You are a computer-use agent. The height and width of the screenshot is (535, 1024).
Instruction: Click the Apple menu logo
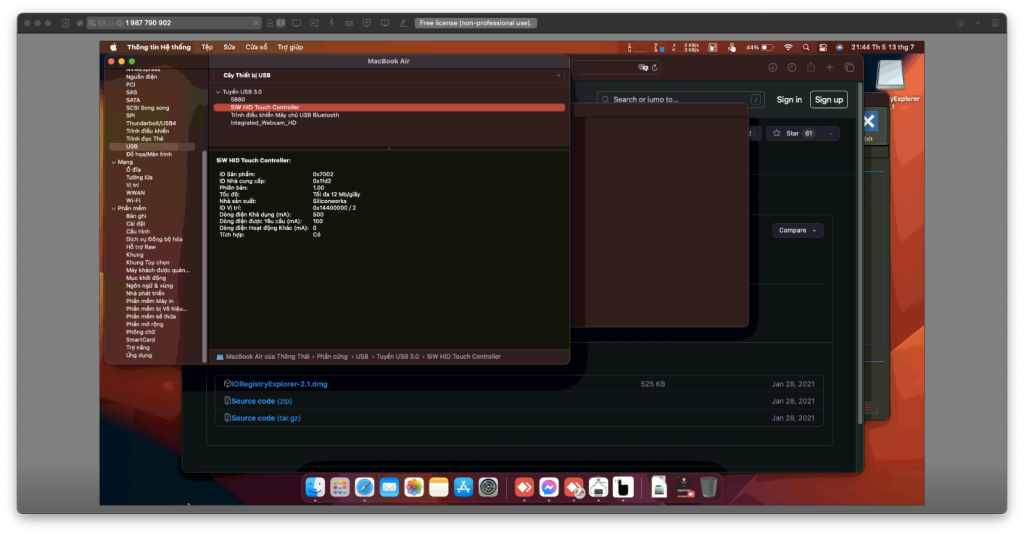tap(114, 47)
